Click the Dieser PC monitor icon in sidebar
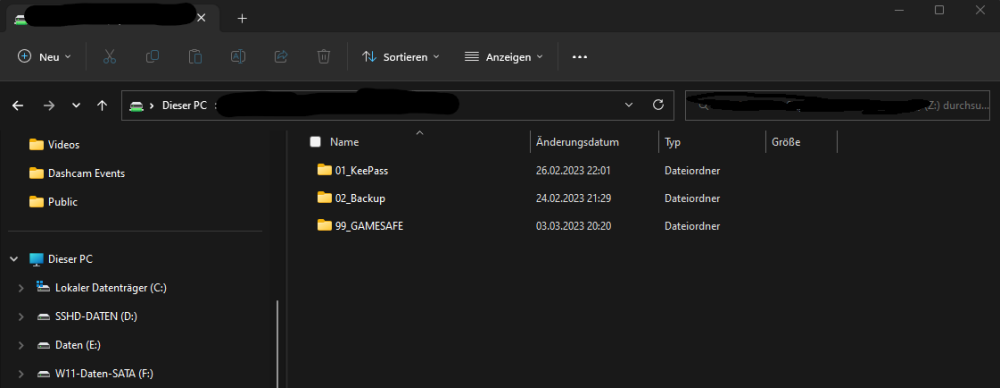The height and width of the screenshot is (388, 1000). tap(36, 259)
